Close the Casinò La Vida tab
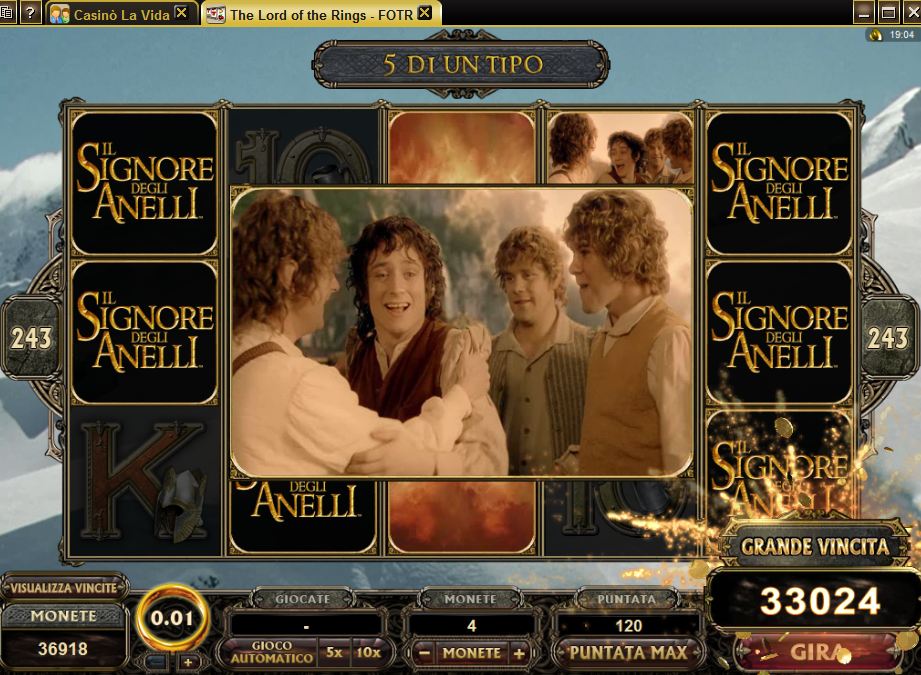 click(x=182, y=12)
